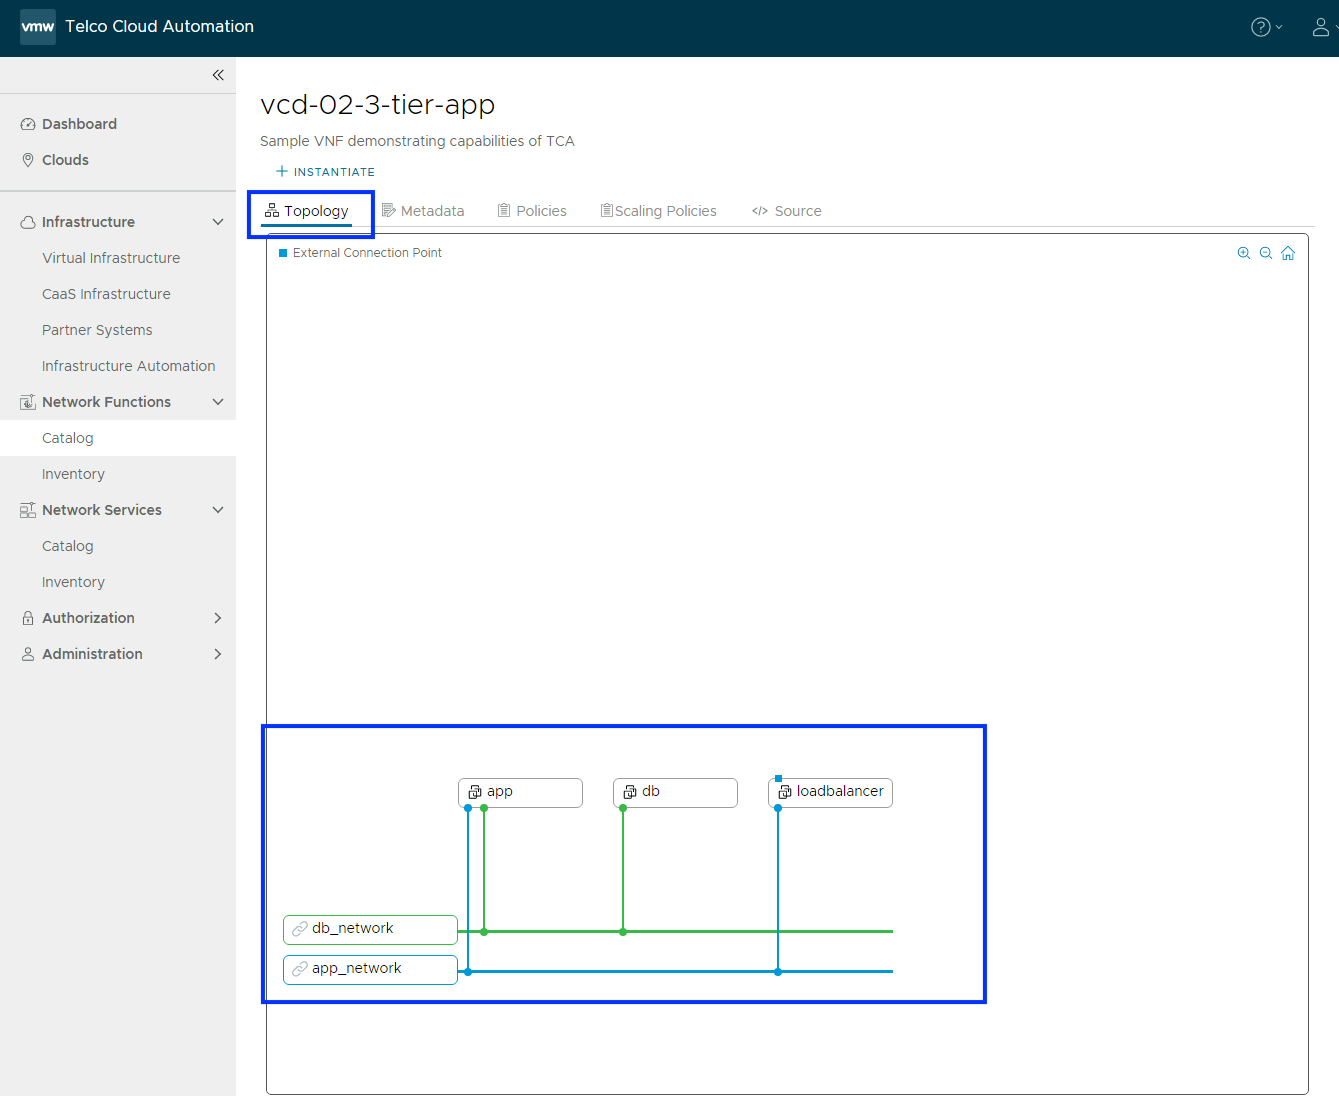Collapse the Network Functions section

click(x=218, y=402)
